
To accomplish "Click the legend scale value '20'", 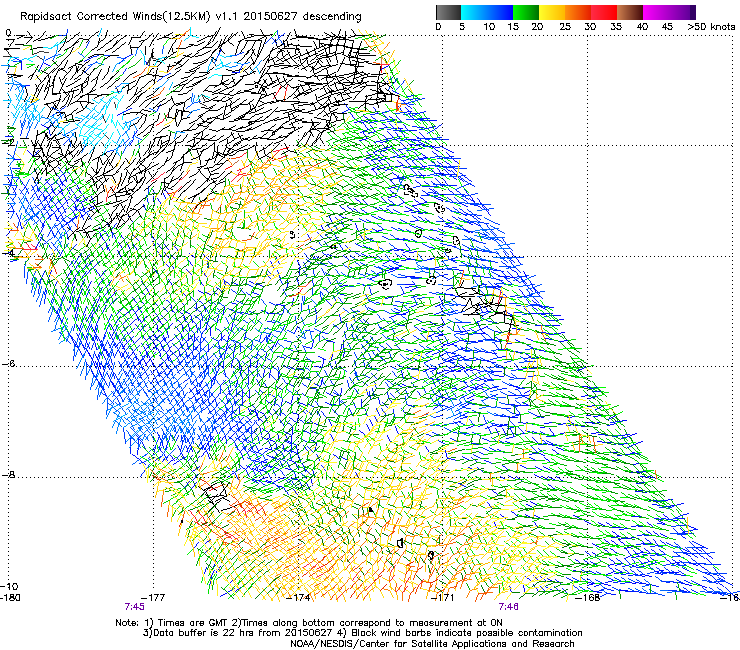I will tap(537, 27).
